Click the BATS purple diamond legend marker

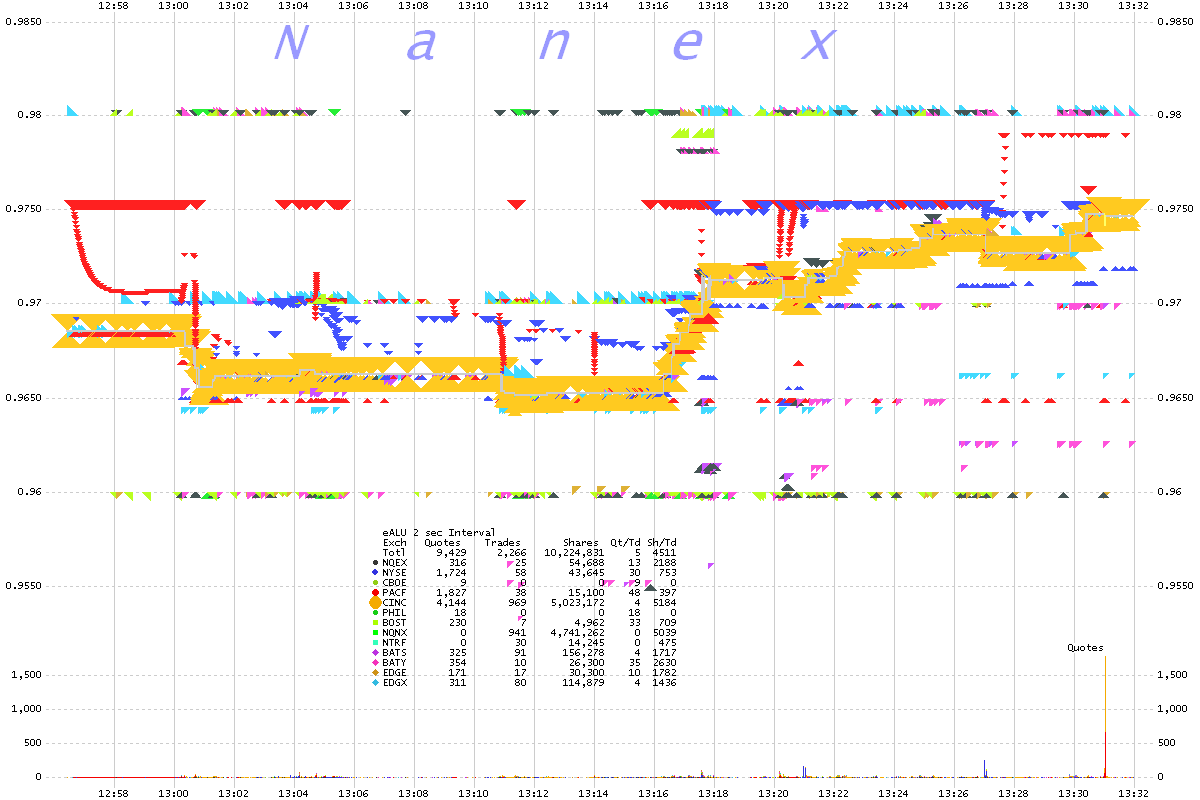click(376, 653)
